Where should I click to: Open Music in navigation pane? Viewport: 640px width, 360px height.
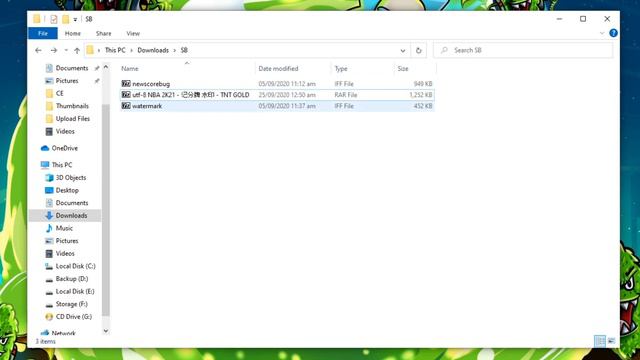click(x=64, y=228)
